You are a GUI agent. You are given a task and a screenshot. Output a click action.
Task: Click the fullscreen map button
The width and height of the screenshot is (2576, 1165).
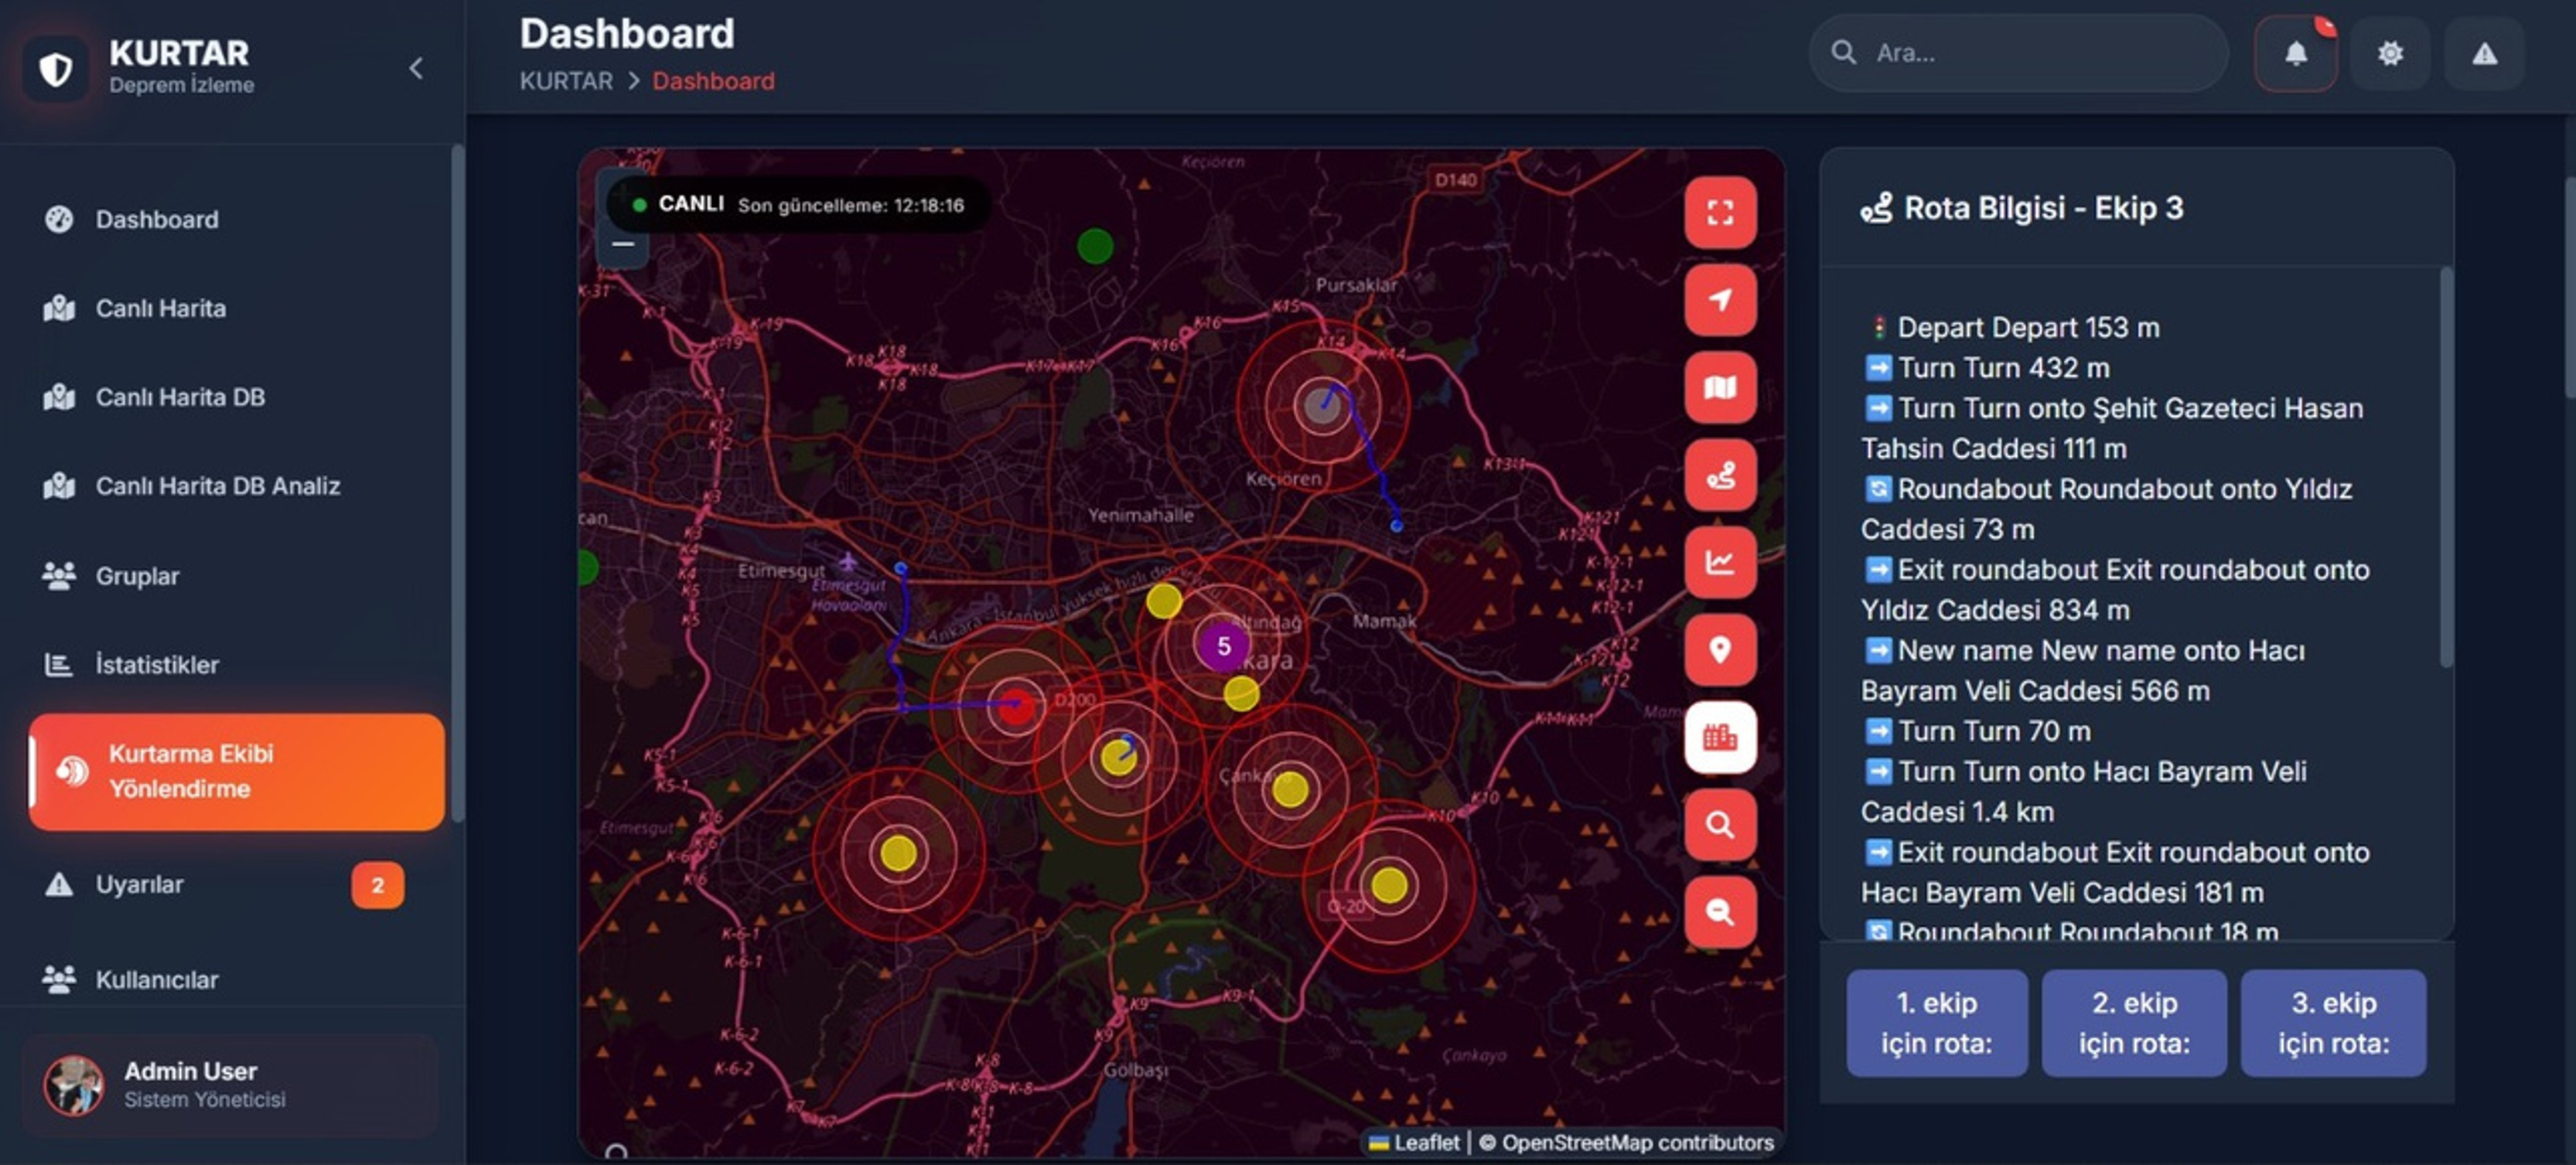click(1719, 213)
